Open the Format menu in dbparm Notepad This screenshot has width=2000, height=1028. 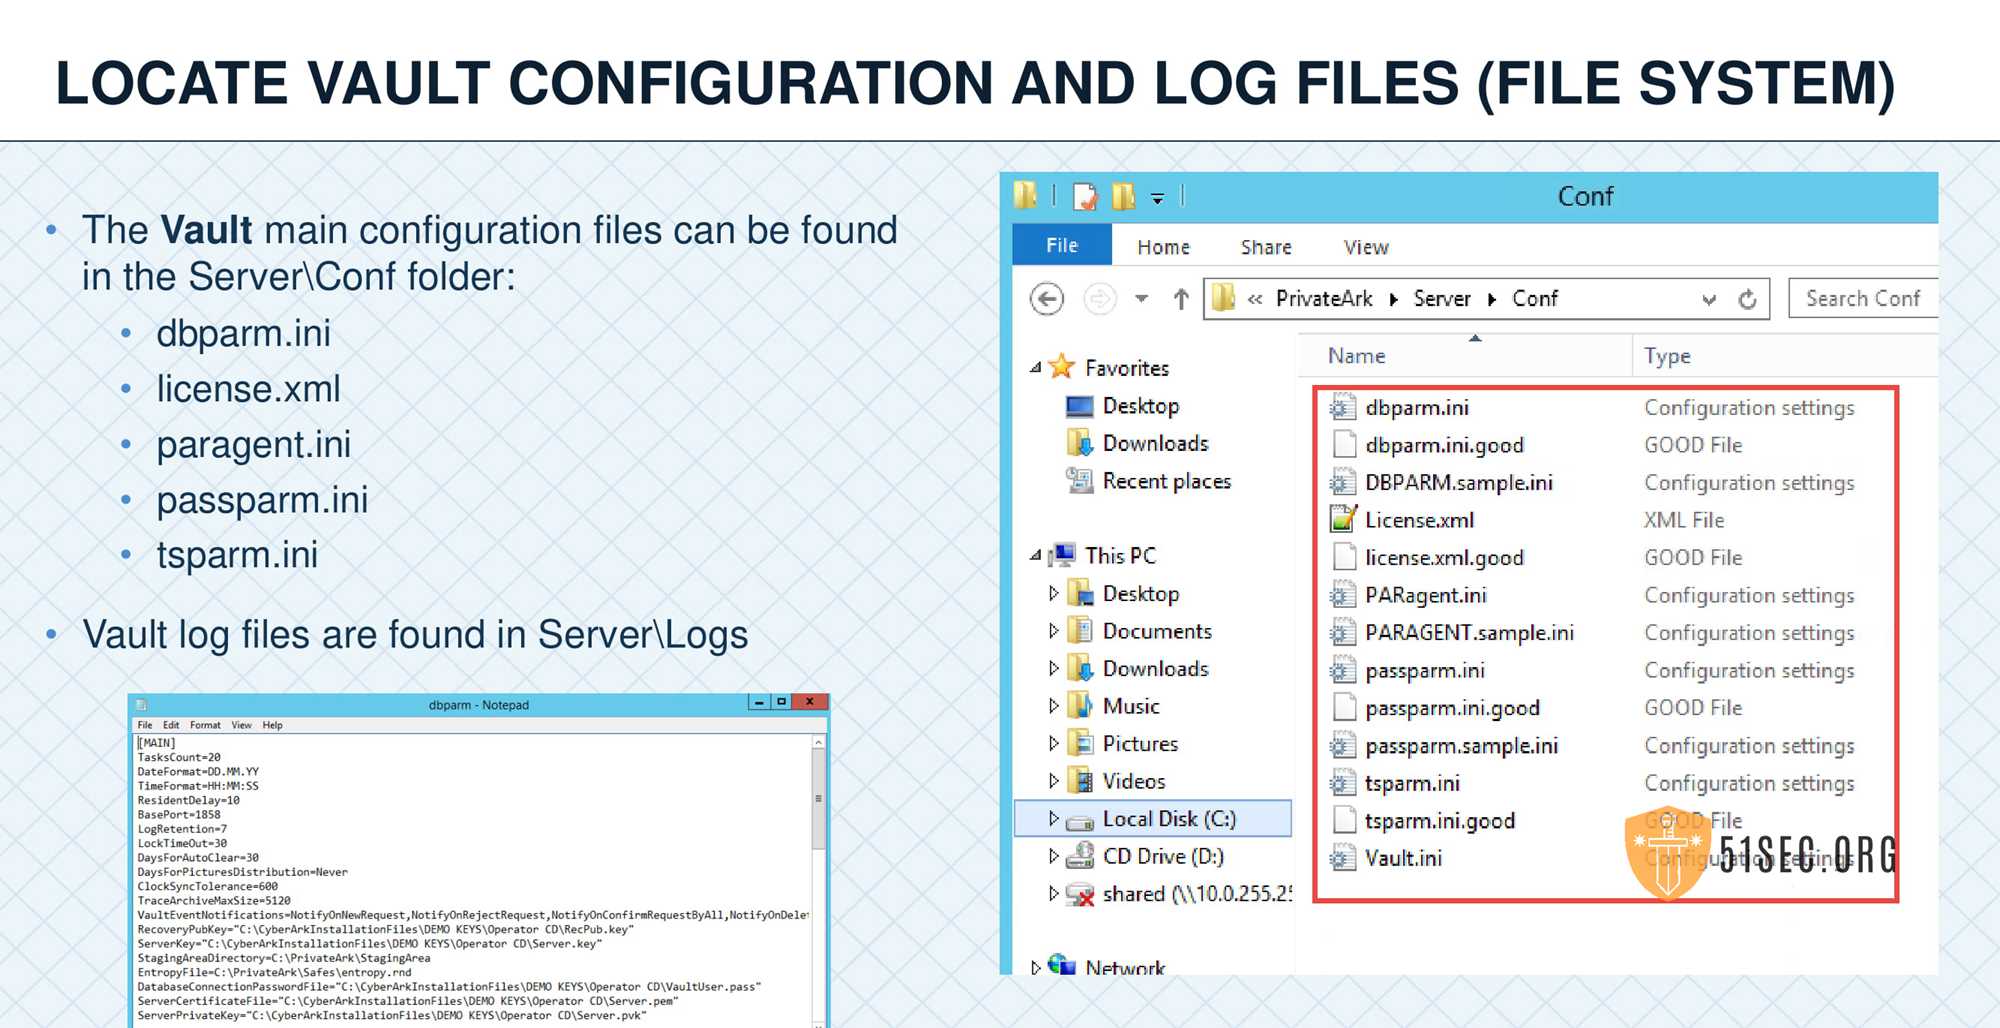(205, 725)
